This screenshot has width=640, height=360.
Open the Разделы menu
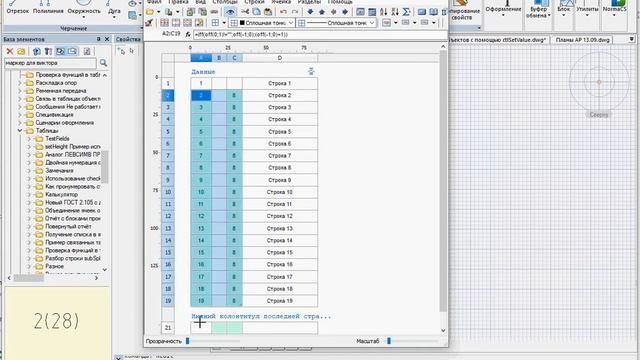point(309,2)
